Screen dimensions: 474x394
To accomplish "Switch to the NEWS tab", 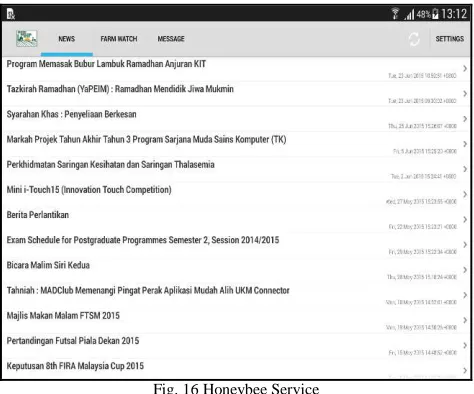I will point(67,39).
